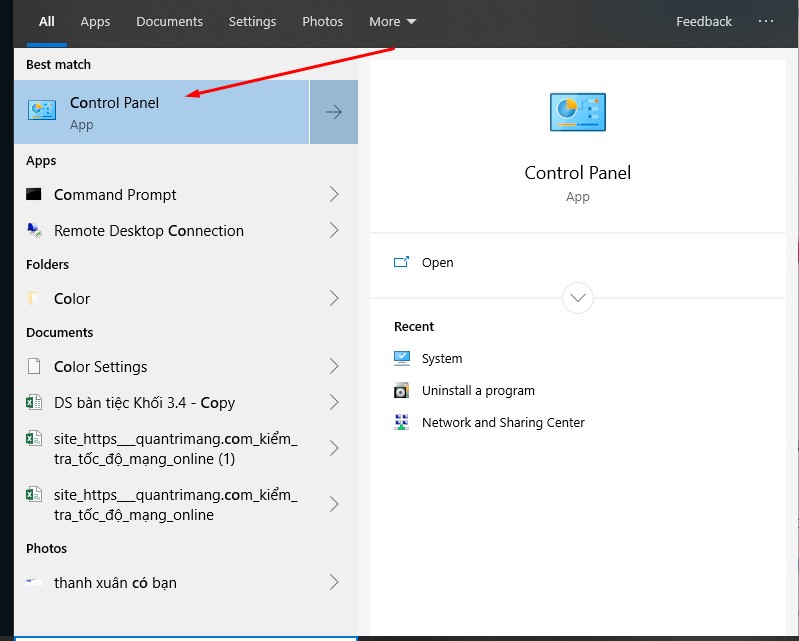Switch to the Apps tab
Screen dimensions: 799x641
click(x=96, y=21)
